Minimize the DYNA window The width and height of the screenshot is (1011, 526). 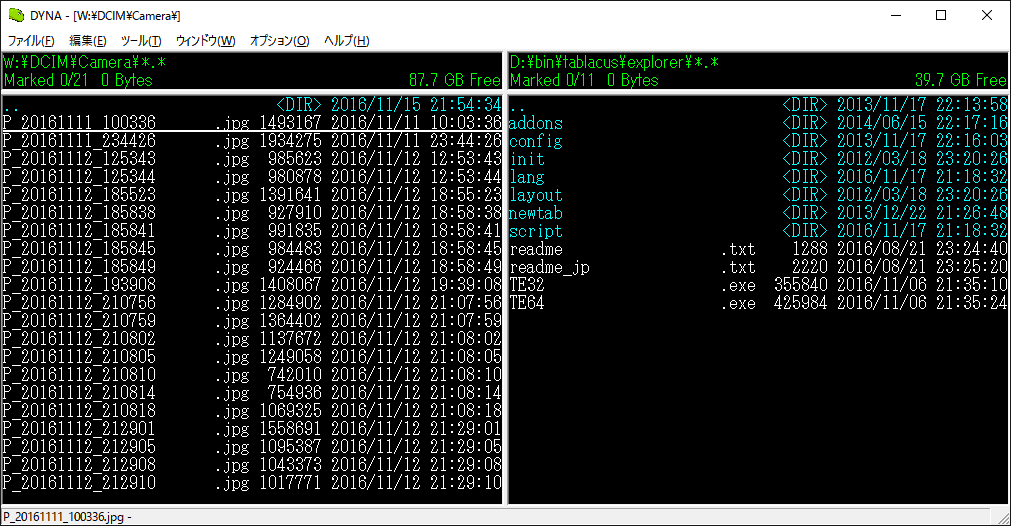point(896,15)
